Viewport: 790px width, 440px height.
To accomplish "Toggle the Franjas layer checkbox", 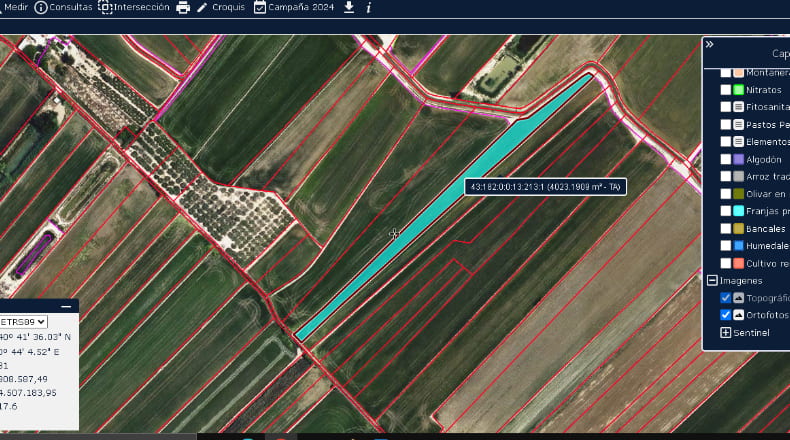I will pyautogui.click(x=726, y=211).
